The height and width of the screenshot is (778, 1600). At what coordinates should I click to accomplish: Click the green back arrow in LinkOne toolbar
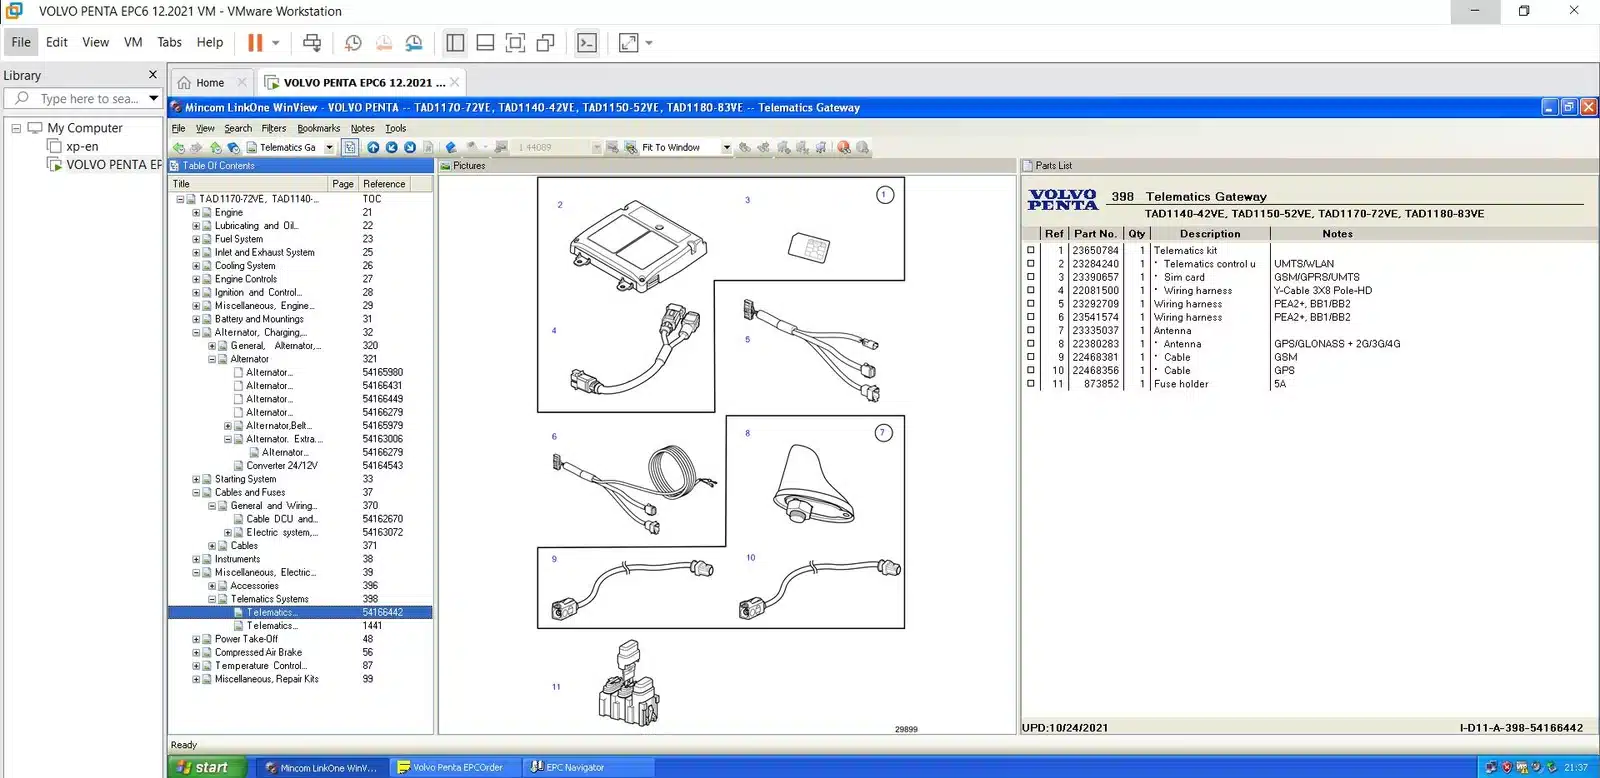click(x=179, y=147)
